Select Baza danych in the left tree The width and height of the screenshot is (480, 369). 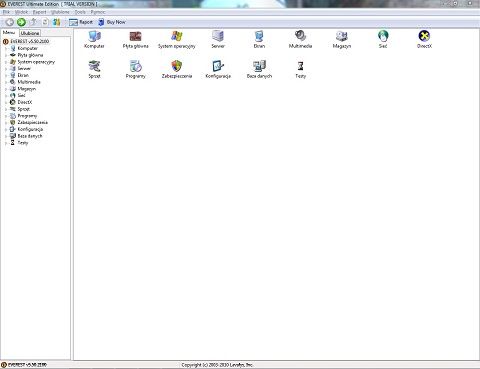pos(30,136)
